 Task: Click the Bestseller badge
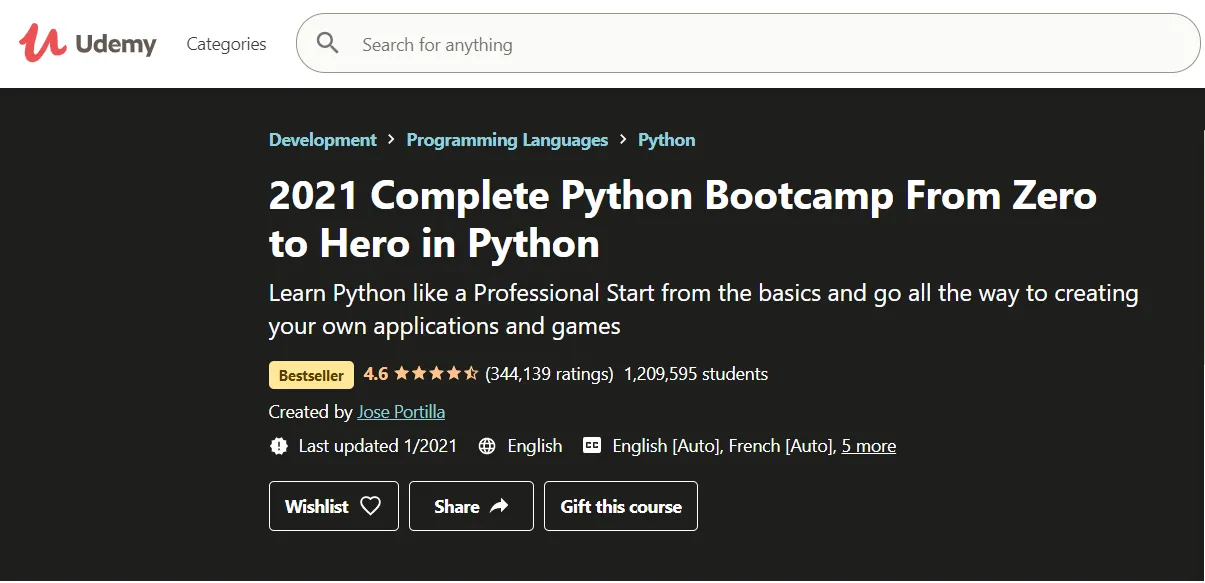pyautogui.click(x=311, y=375)
